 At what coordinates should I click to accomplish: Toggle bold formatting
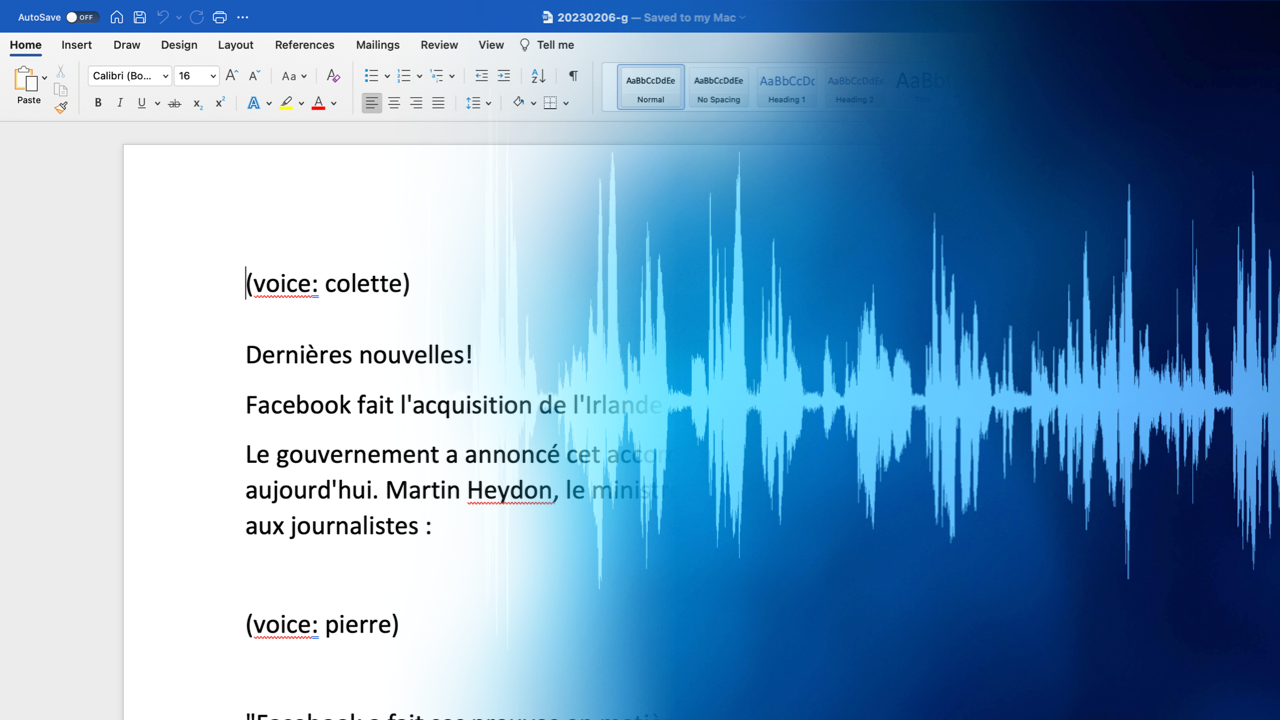click(97, 102)
